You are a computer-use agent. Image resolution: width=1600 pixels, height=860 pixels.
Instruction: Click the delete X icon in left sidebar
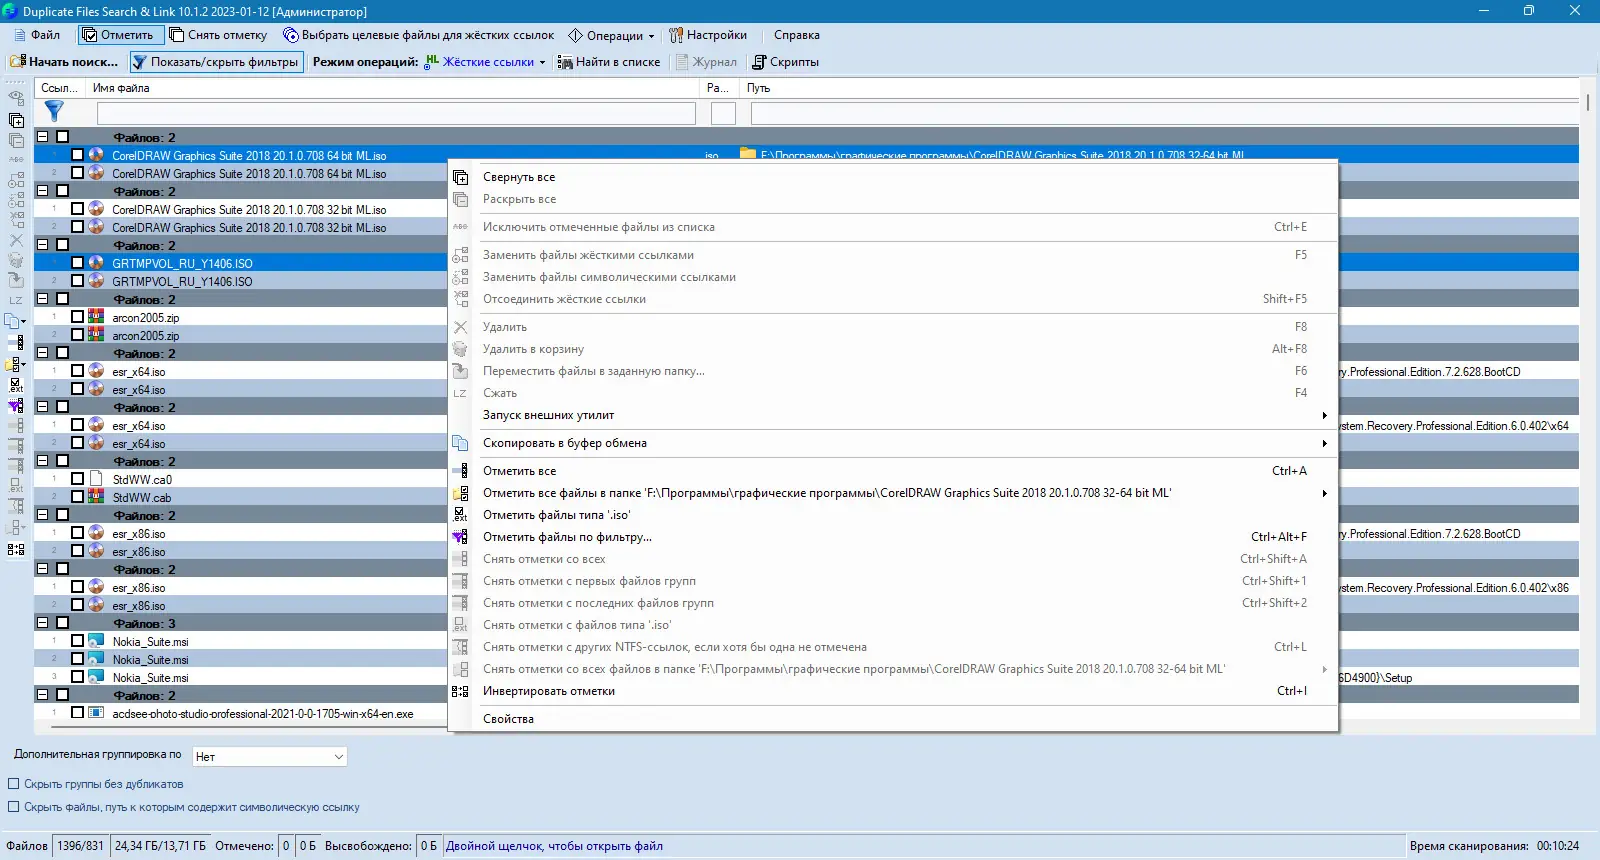pyautogui.click(x=16, y=241)
